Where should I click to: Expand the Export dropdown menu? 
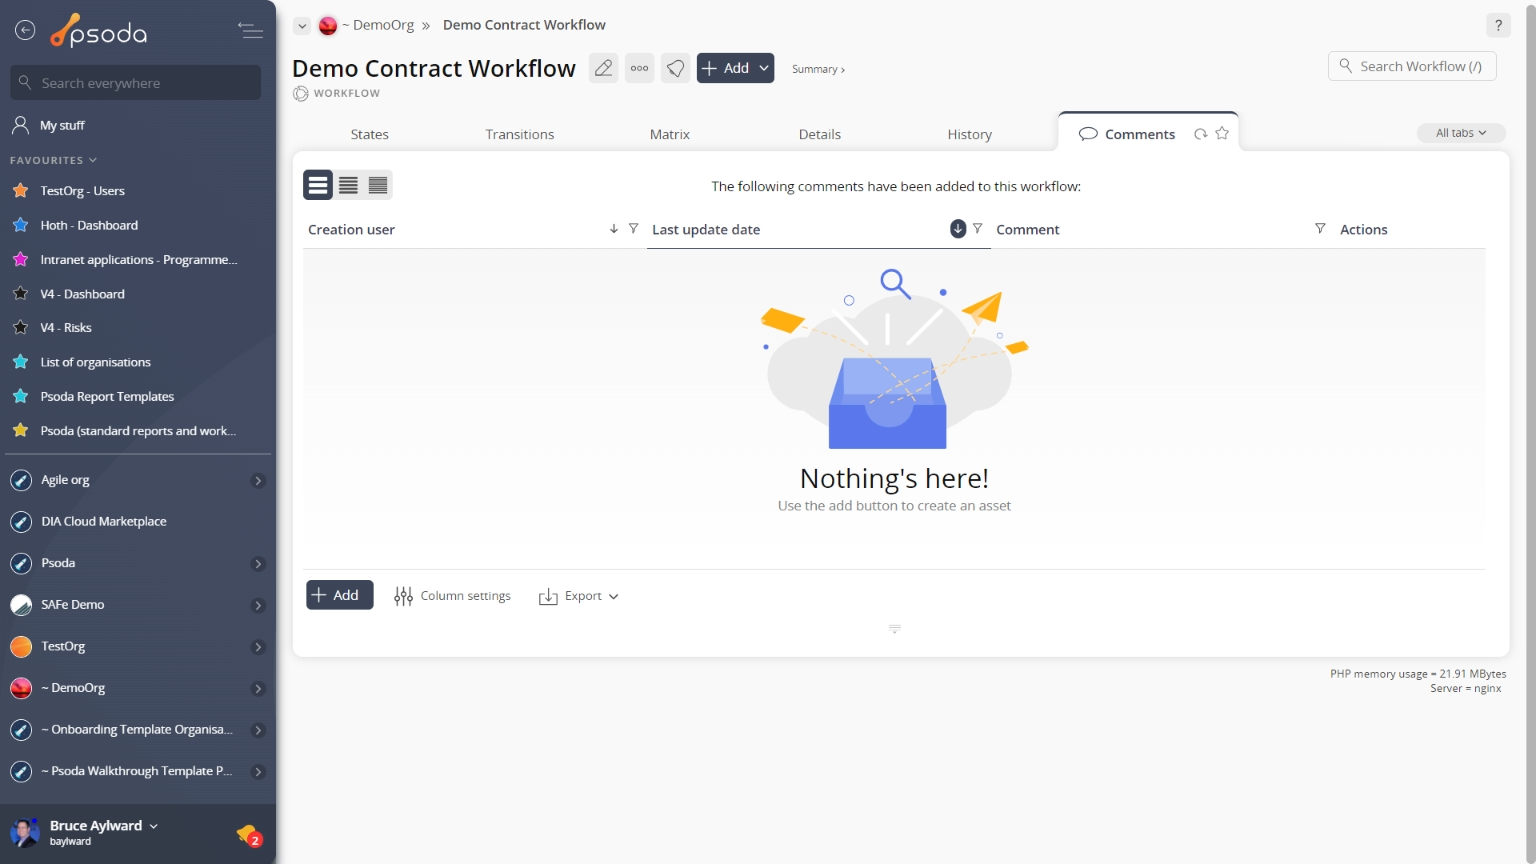579,596
